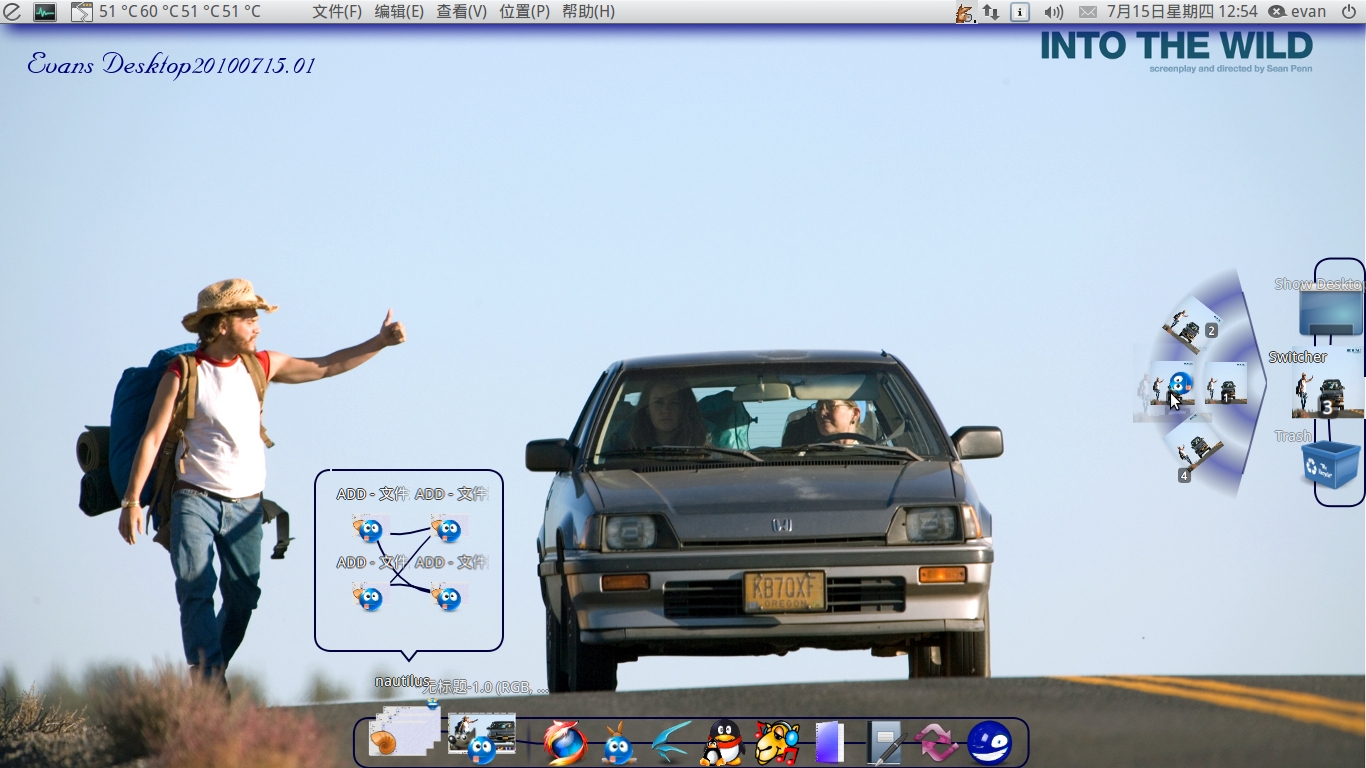This screenshot has width=1366, height=768.
Task: Click the boxed 'i' info tray icon
Action: pos(1020,12)
